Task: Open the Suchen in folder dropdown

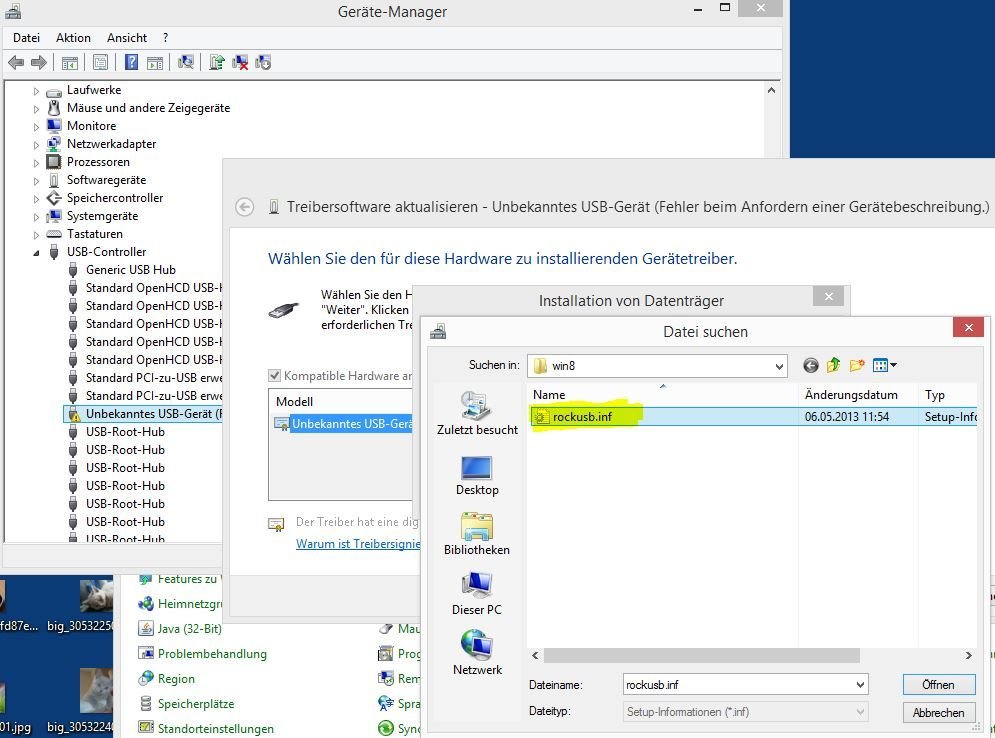Action: point(779,367)
